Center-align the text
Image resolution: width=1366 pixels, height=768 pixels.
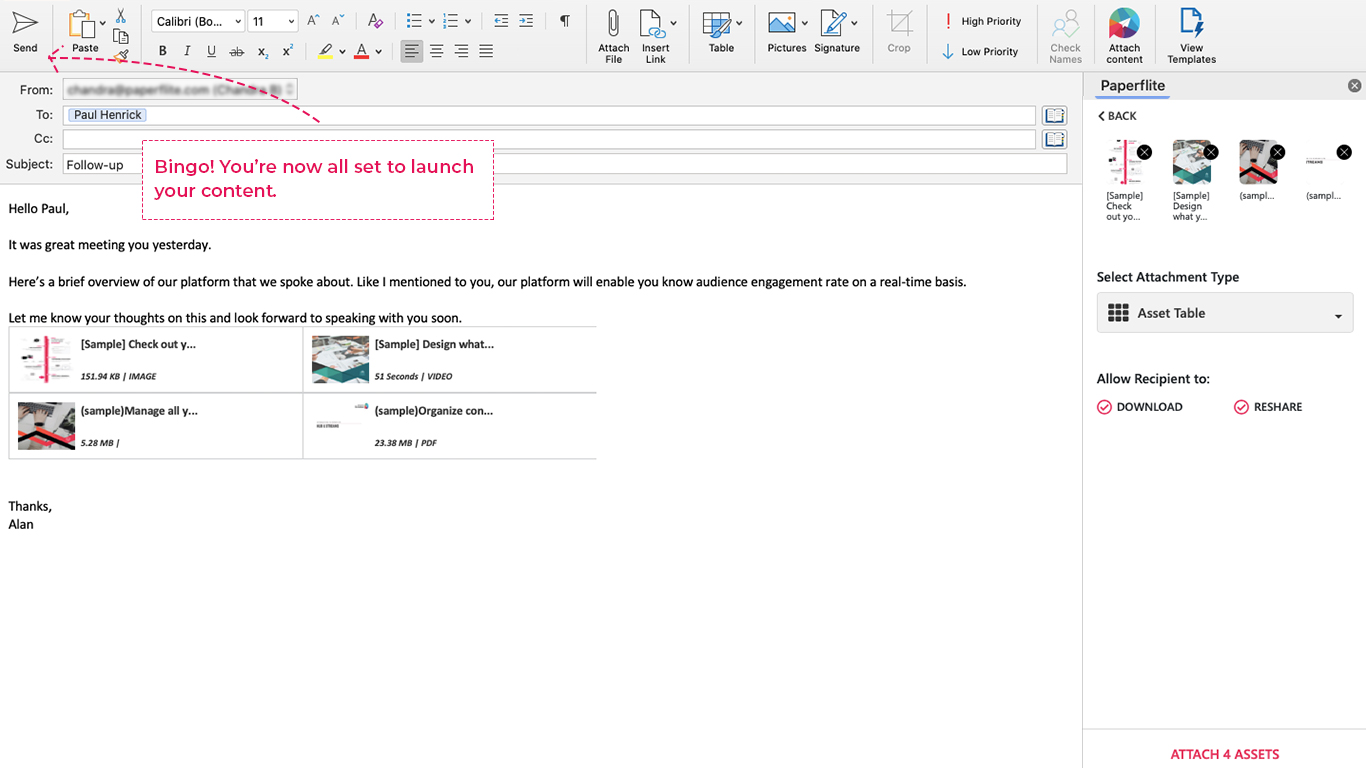(x=437, y=51)
